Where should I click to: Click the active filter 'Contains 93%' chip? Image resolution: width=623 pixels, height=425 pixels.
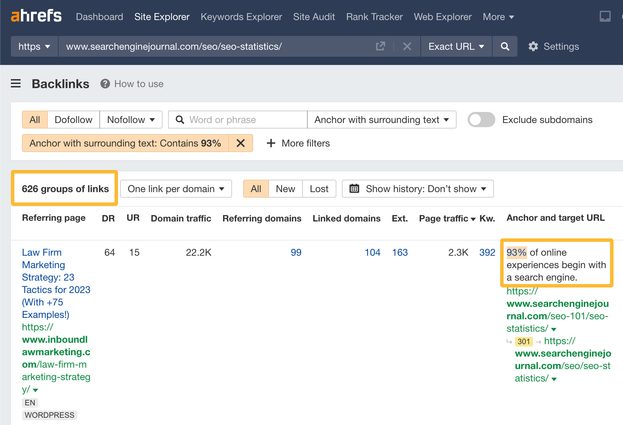coord(125,143)
